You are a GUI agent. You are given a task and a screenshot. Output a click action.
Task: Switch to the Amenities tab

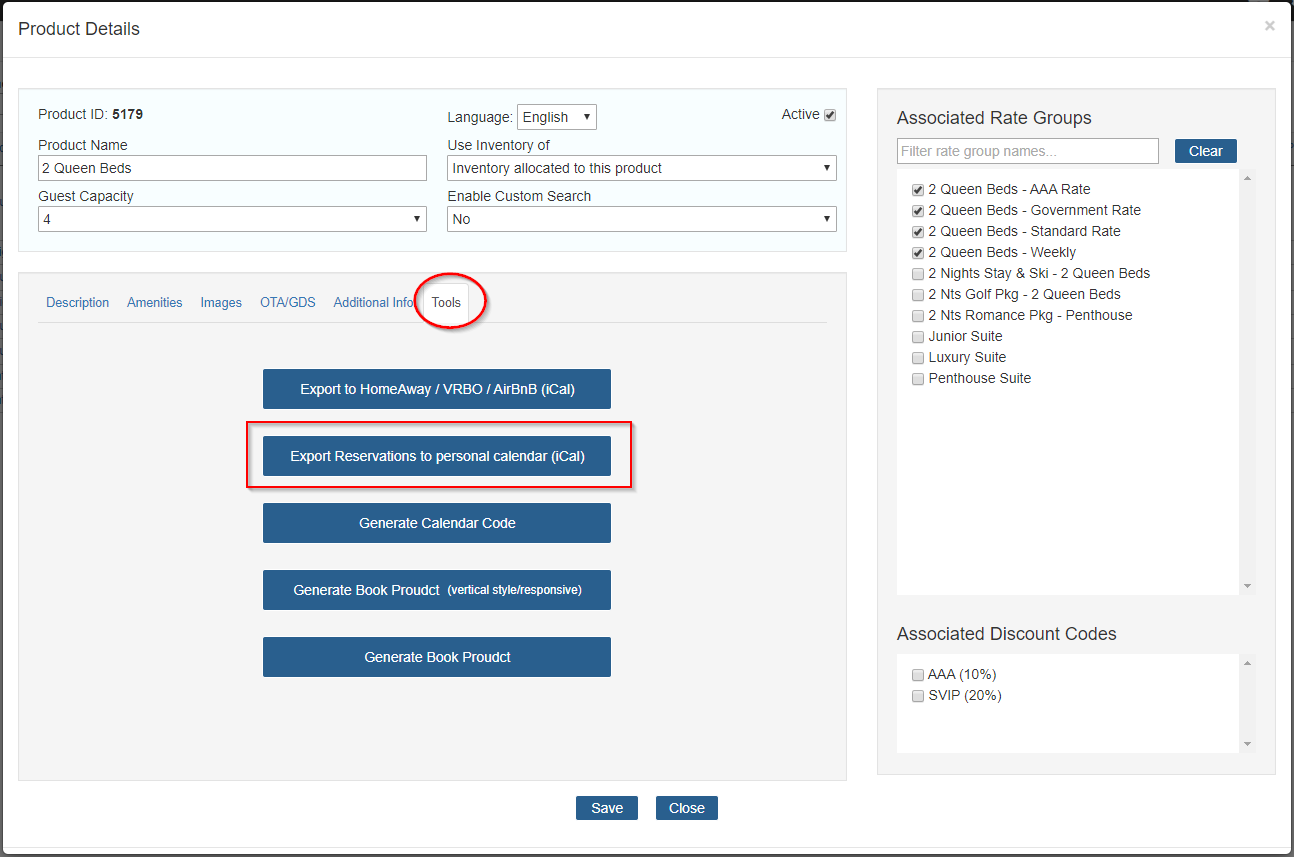coord(155,302)
